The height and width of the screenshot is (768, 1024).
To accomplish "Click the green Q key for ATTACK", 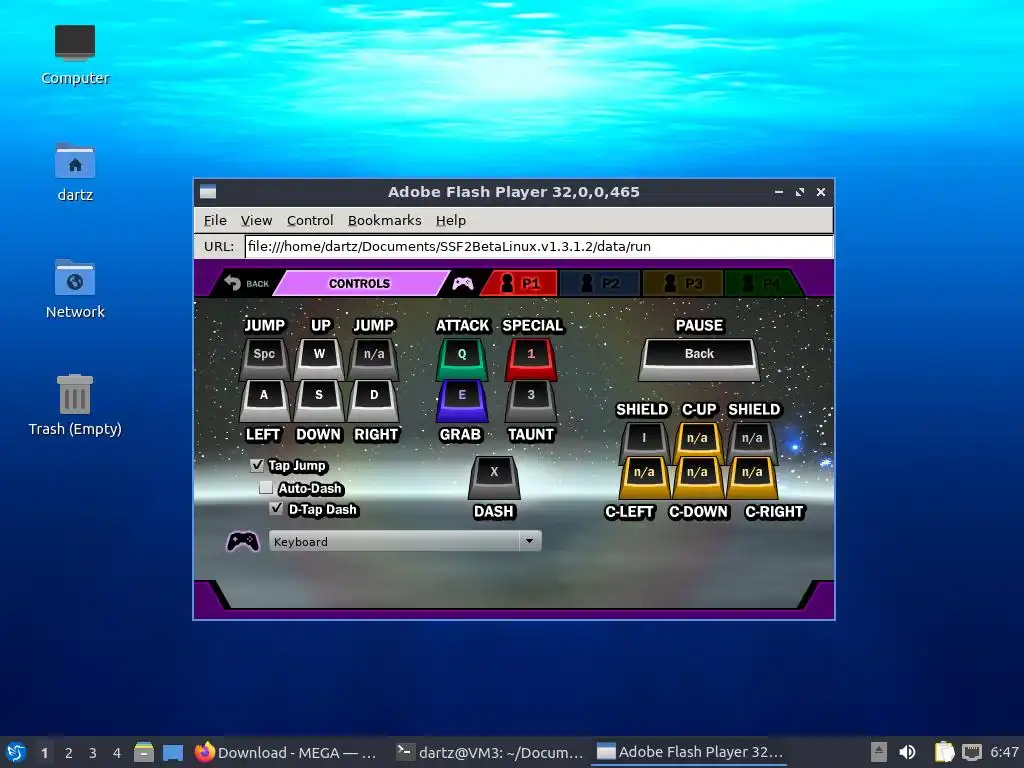I will [462, 358].
